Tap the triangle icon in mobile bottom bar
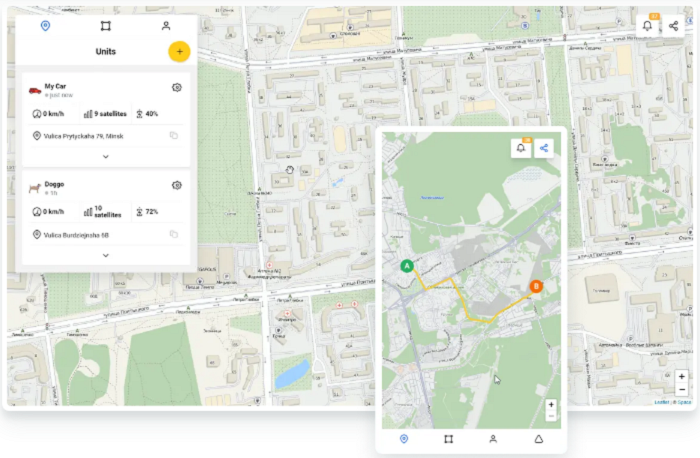Image resolution: width=700 pixels, height=458 pixels. tap(537, 439)
